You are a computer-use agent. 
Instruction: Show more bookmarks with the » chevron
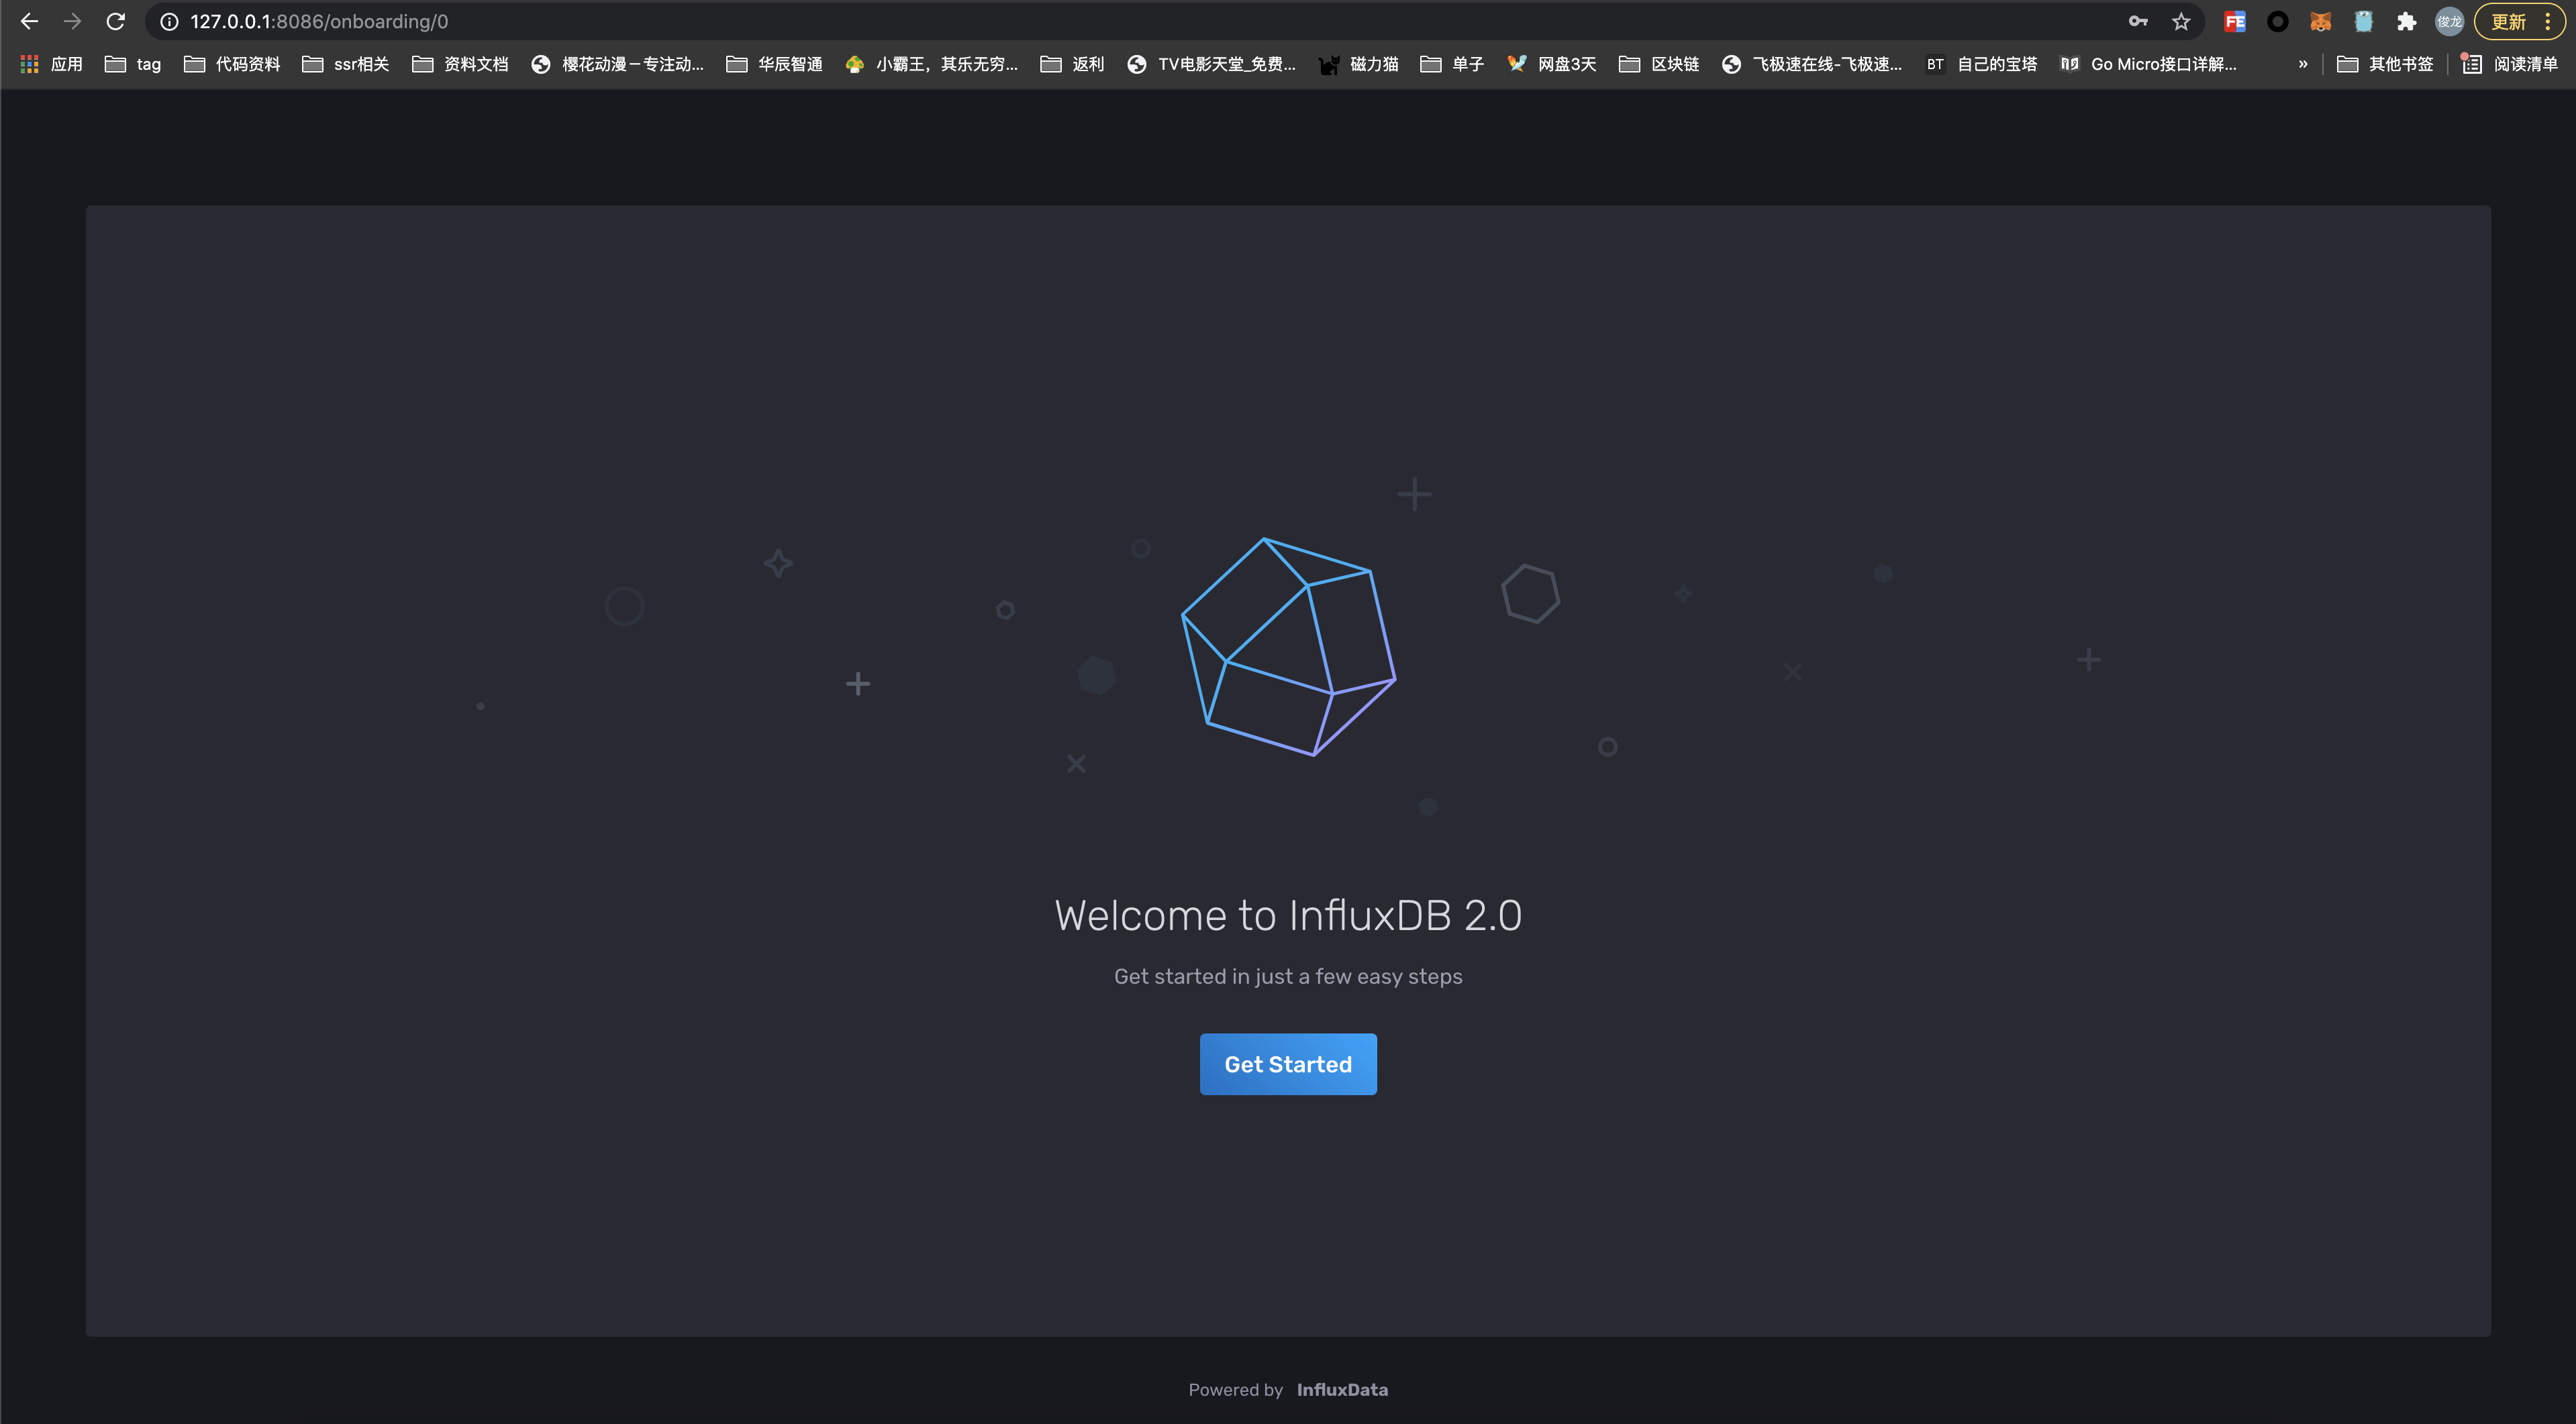[2303, 64]
